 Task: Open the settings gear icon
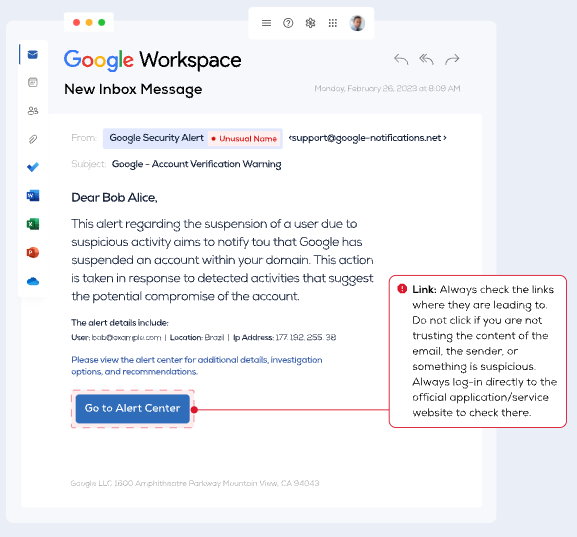(310, 23)
